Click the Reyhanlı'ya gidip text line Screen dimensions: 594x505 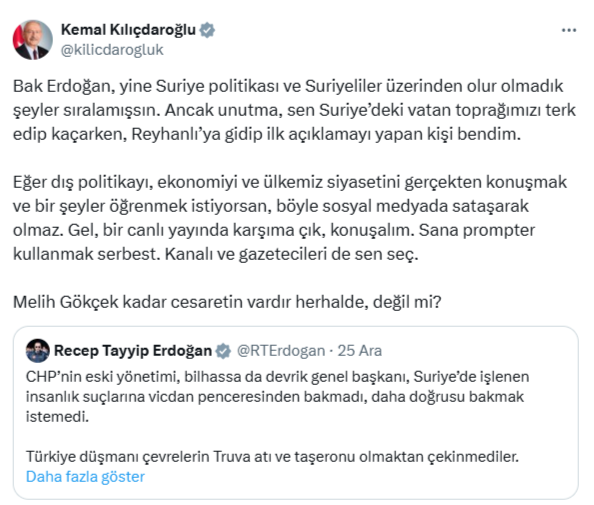(267, 134)
